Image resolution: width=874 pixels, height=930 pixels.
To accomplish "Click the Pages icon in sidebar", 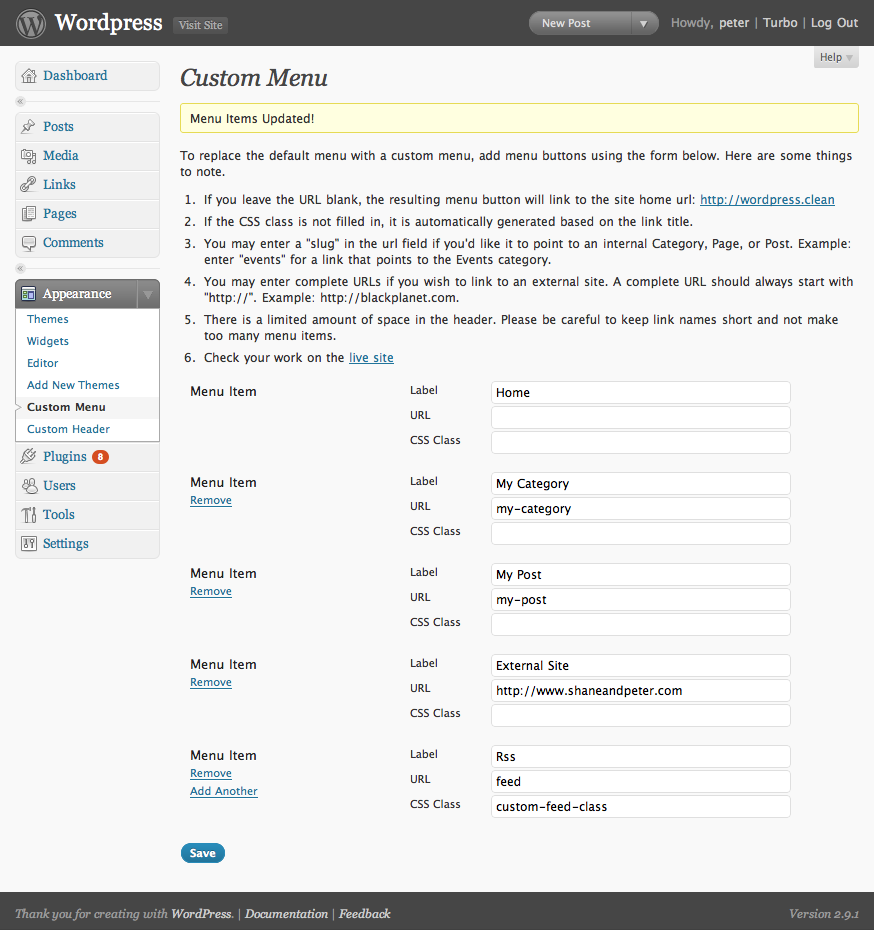I will coord(28,214).
